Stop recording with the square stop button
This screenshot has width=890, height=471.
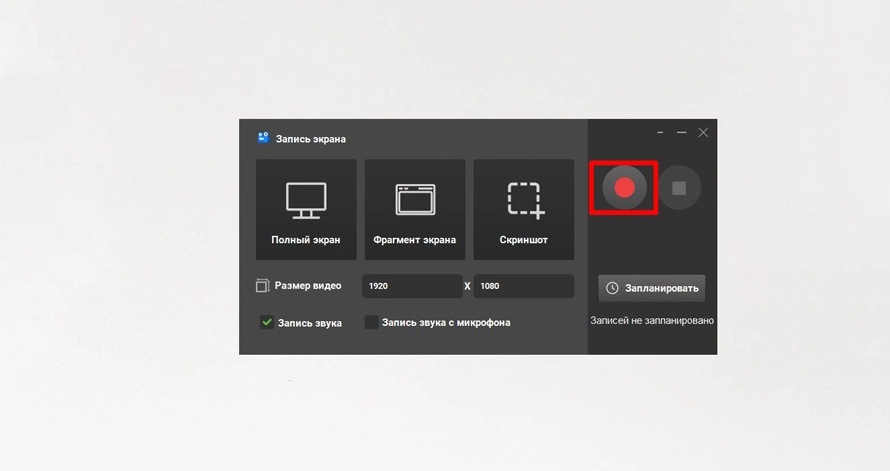(x=679, y=188)
